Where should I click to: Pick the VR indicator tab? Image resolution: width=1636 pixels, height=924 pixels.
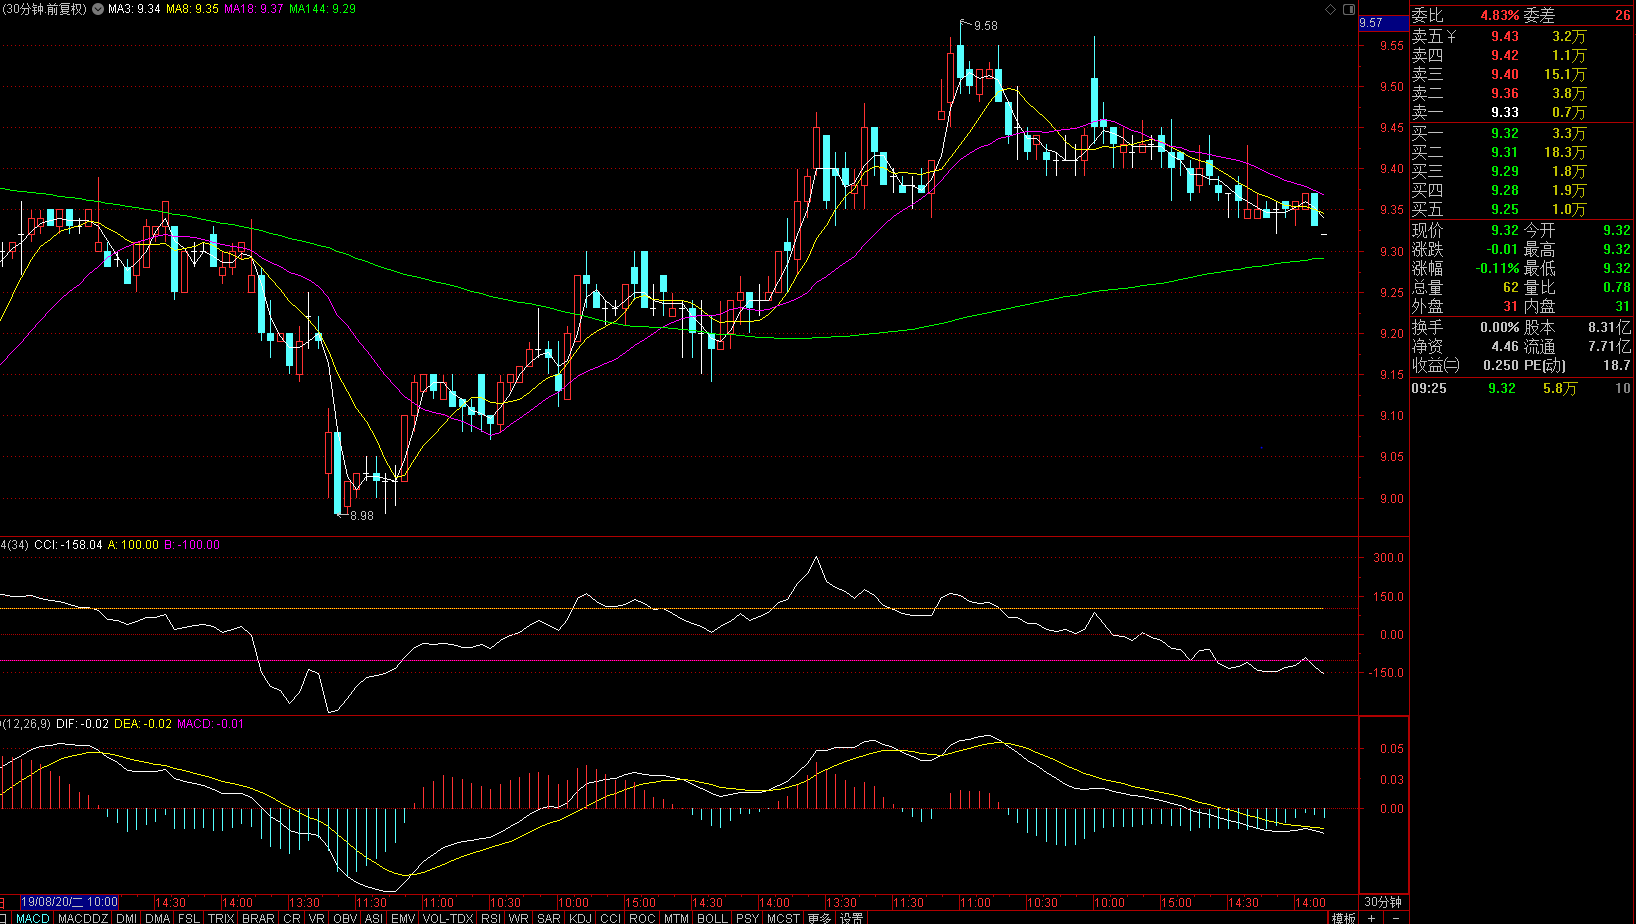(x=317, y=918)
